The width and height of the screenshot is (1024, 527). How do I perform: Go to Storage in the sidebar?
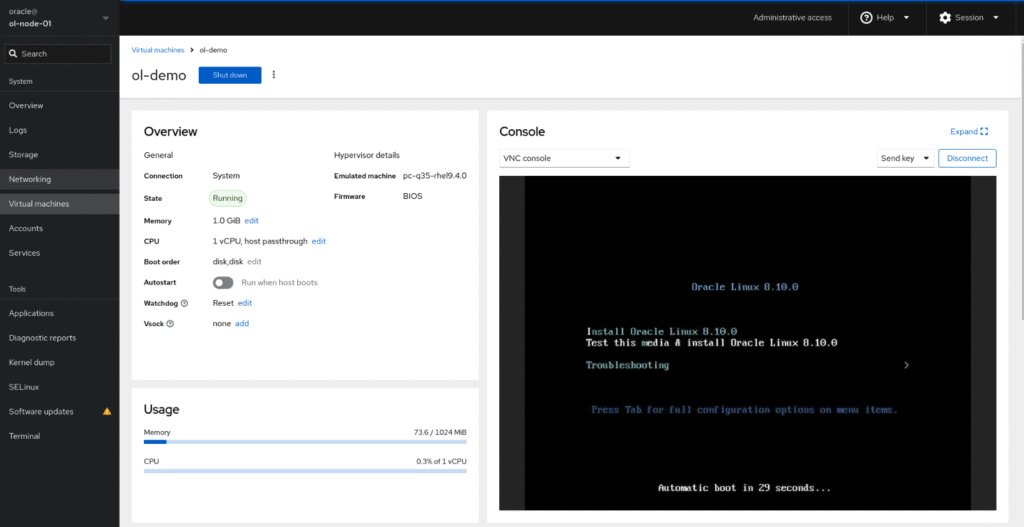pyautogui.click(x=24, y=155)
